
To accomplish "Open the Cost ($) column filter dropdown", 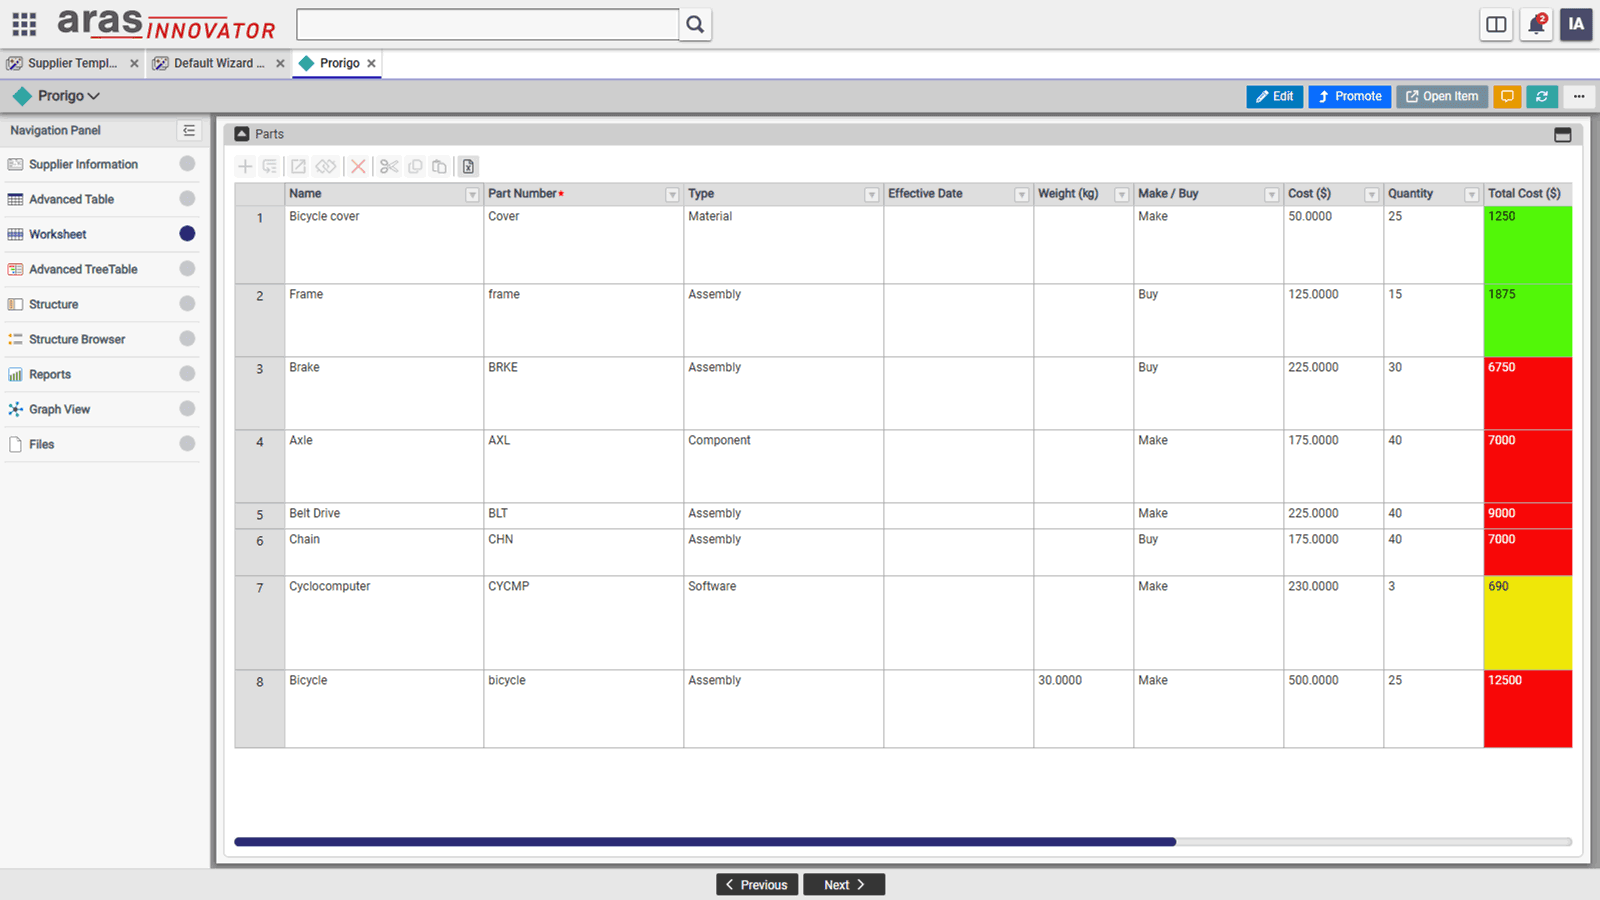I will tap(1372, 195).
